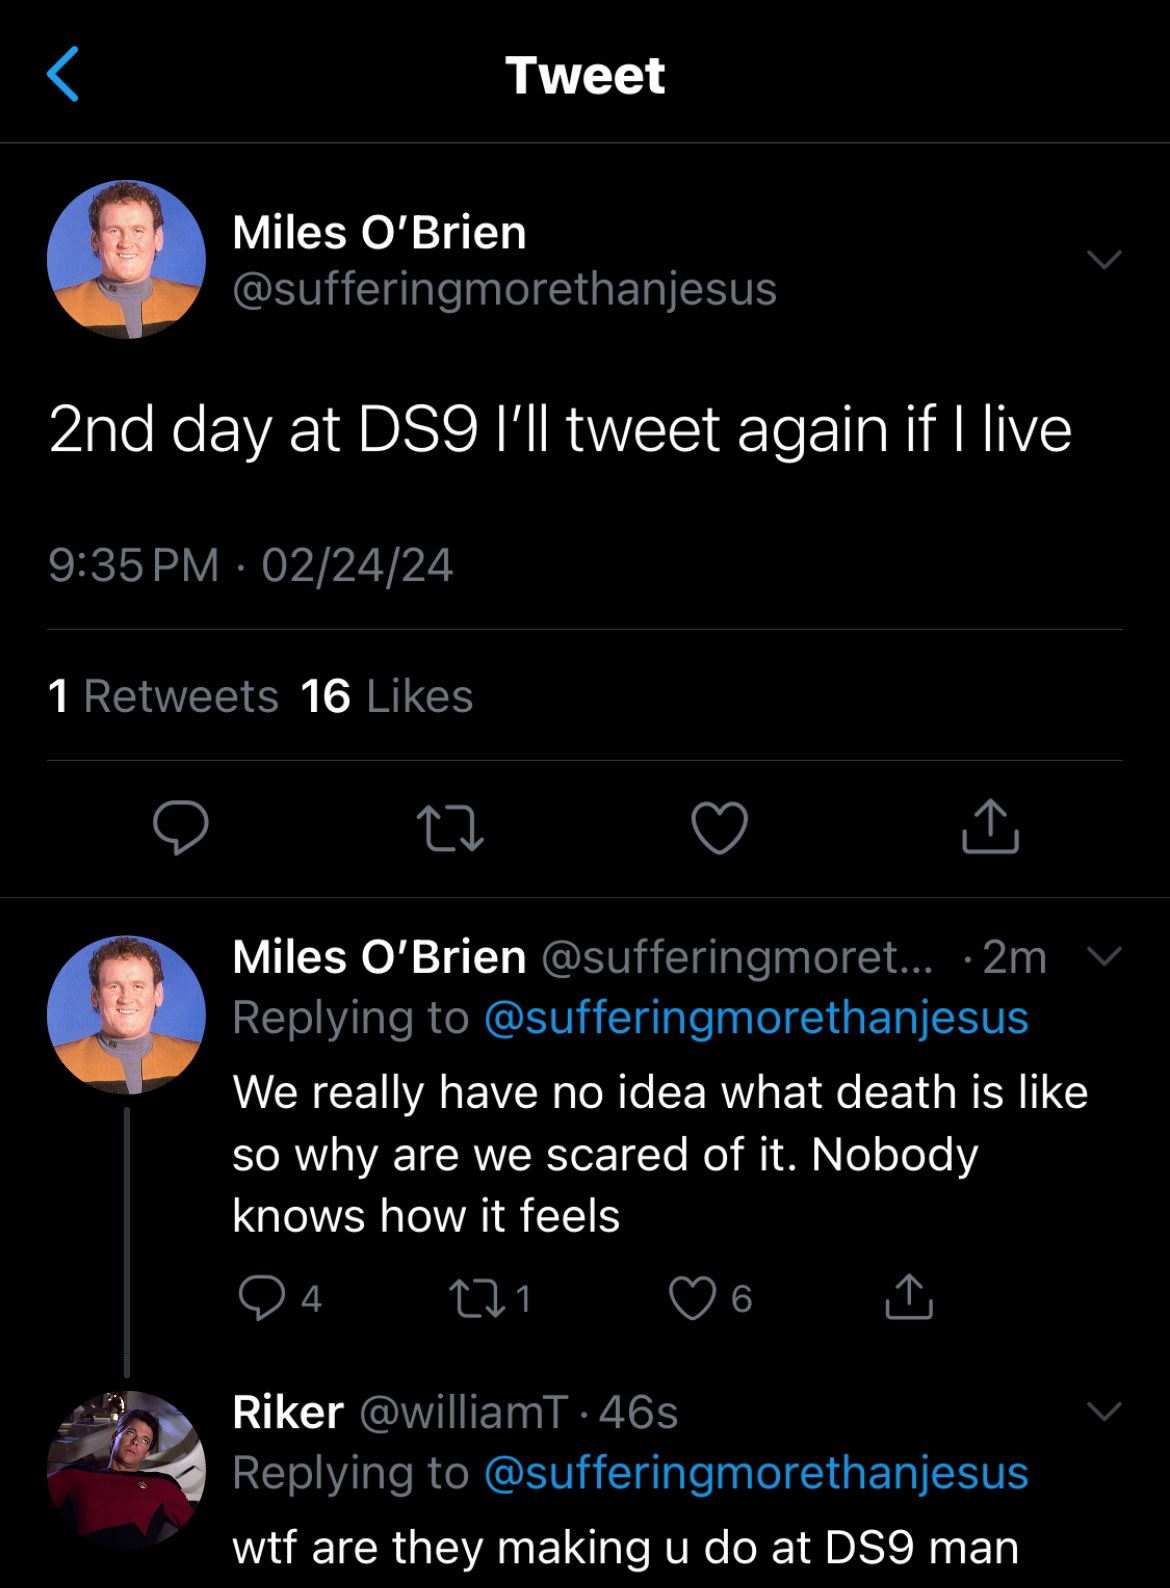Tap the back arrow in header
1170x1588 pixels.
63,75
